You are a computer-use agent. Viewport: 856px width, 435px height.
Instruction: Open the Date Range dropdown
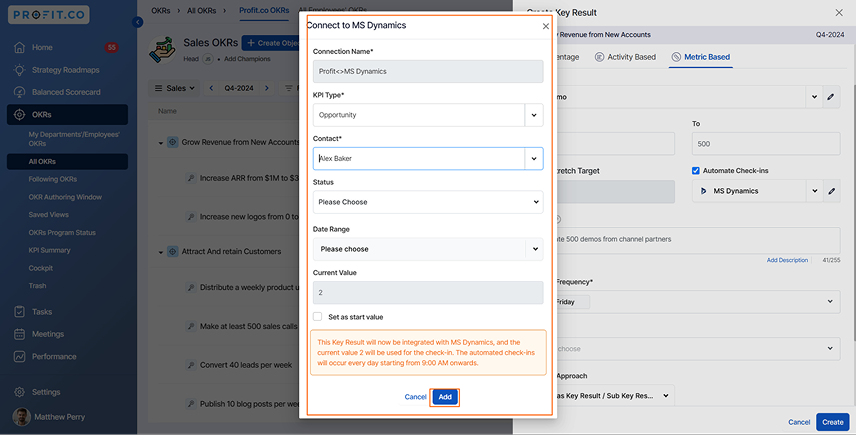click(428, 249)
